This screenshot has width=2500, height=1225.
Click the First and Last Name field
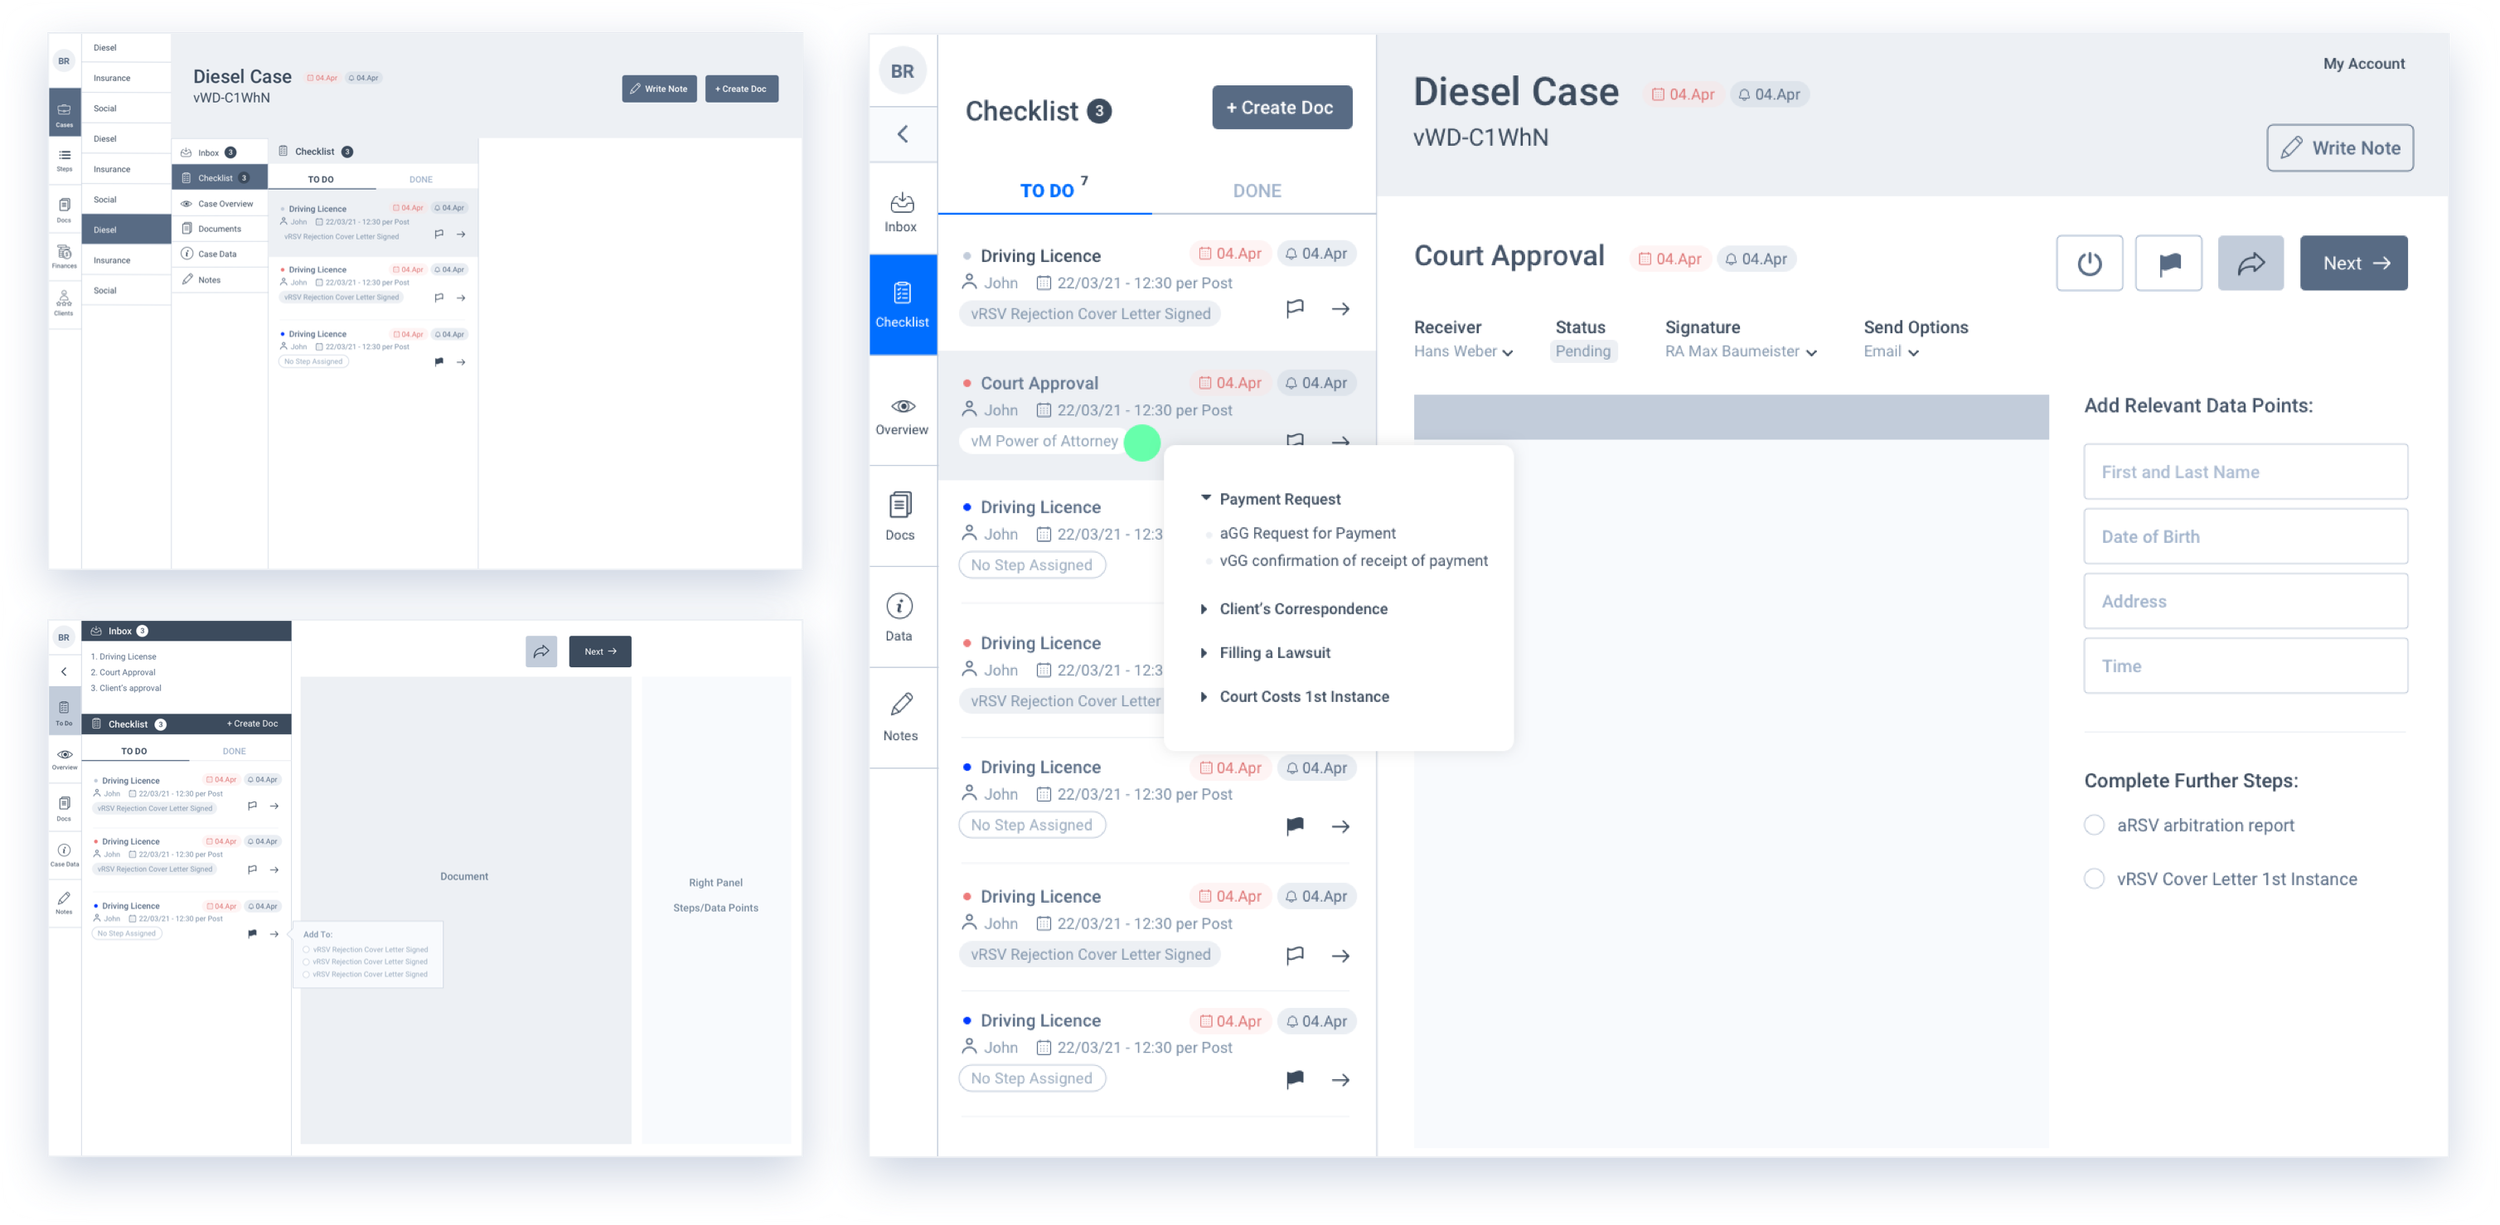2245,472
